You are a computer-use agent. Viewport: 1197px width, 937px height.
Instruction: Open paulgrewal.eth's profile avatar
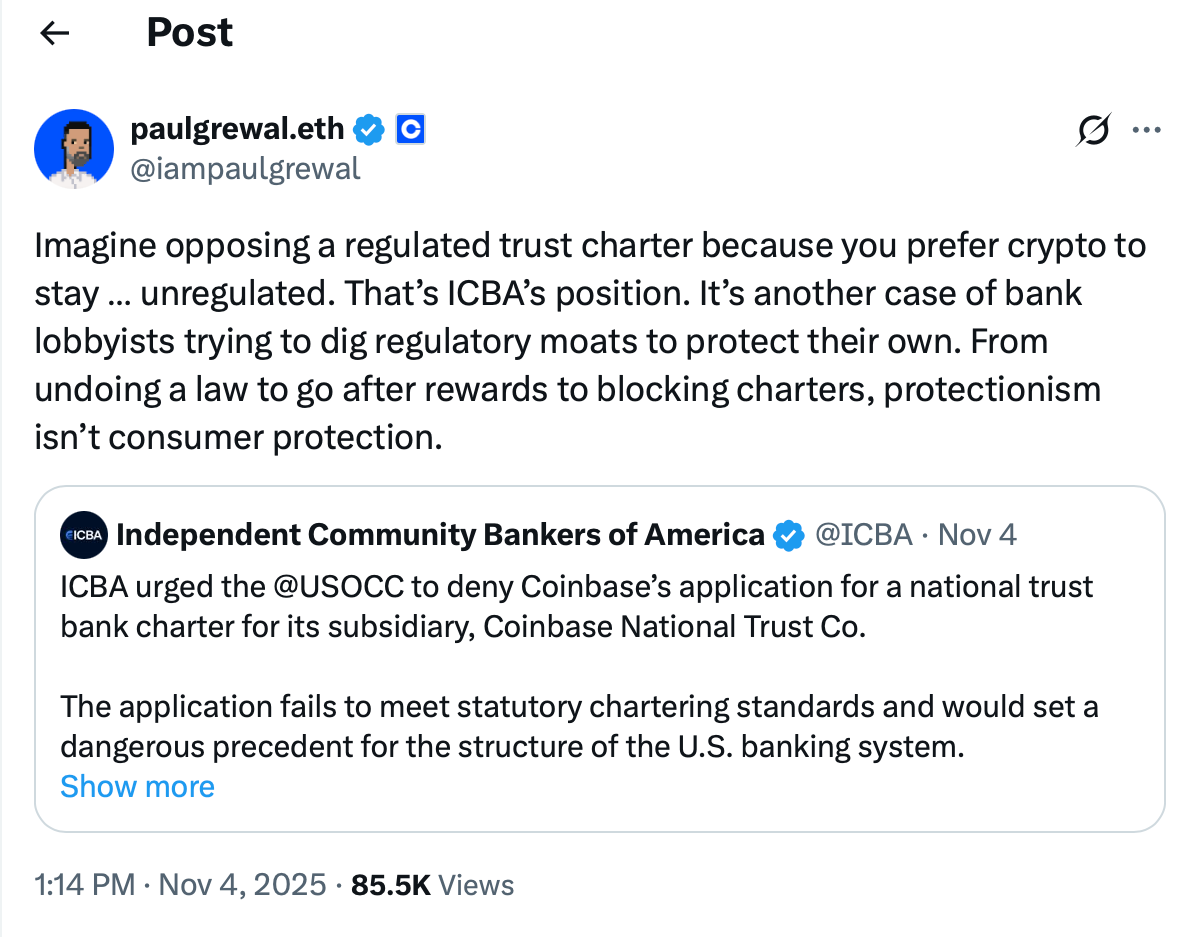tap(74, 148)
